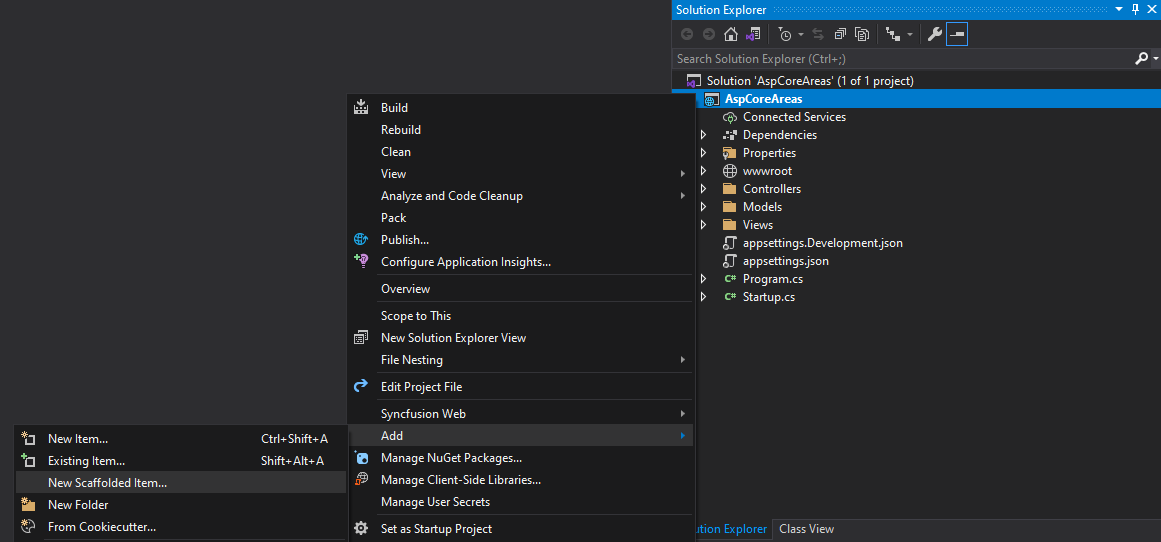The image size is (1161, 542).
Task: Click the Pending Changes Filter clock icon
Action: tap(786, 34)
